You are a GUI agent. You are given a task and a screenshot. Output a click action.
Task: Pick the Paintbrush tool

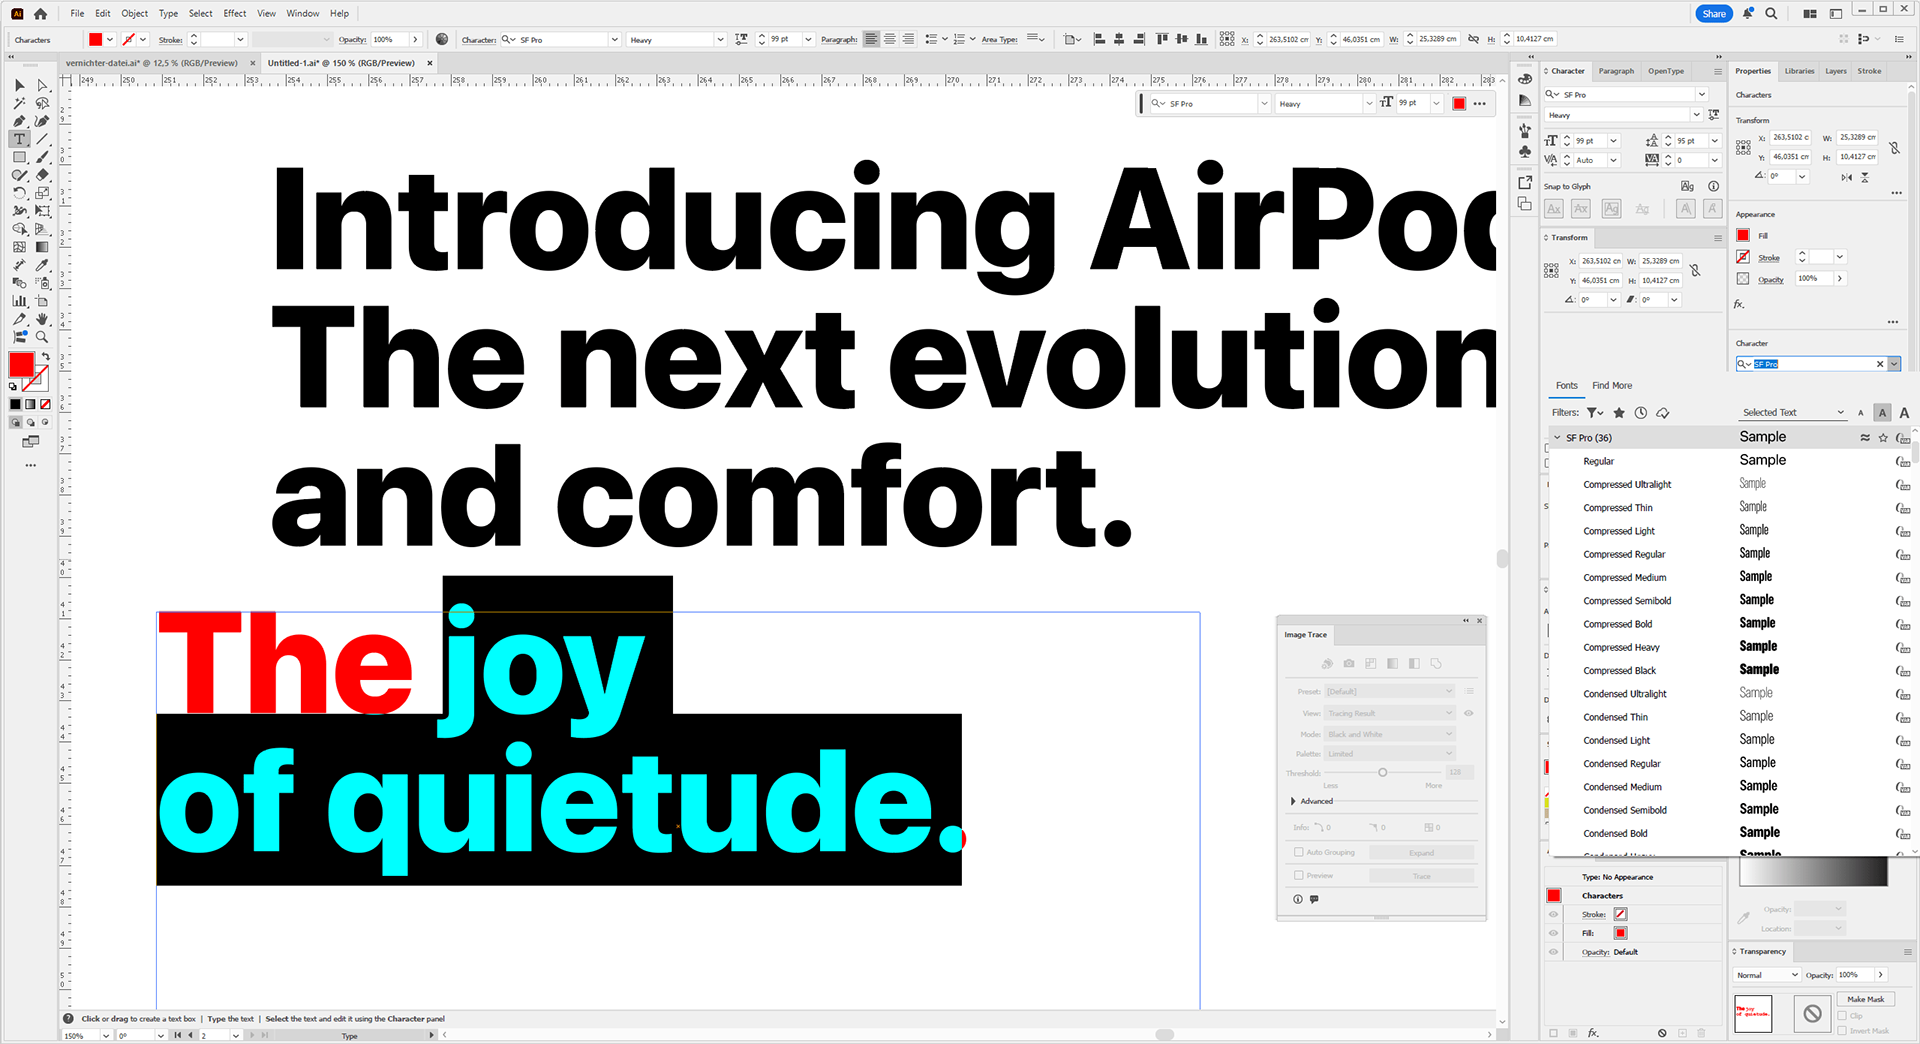click(x=42, y=157)
